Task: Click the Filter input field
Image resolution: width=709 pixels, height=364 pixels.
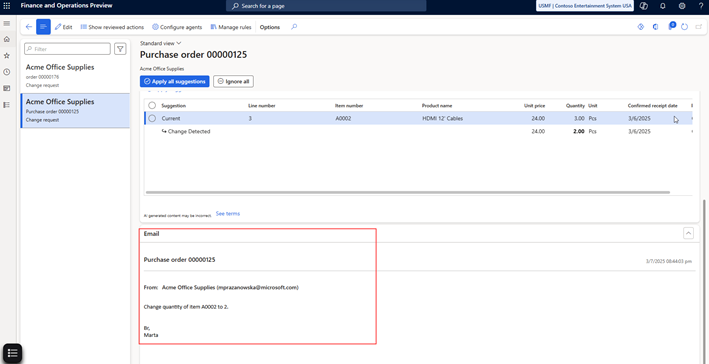Action: click(67, 49)
